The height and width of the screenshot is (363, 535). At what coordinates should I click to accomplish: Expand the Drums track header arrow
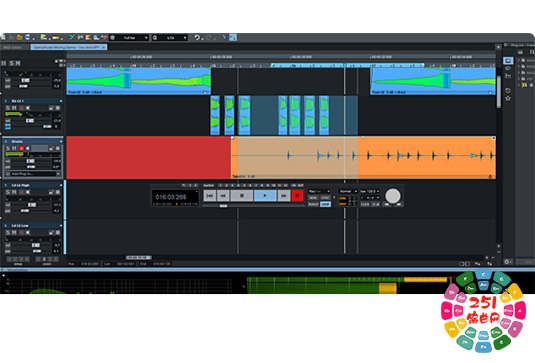coord(61,141)
